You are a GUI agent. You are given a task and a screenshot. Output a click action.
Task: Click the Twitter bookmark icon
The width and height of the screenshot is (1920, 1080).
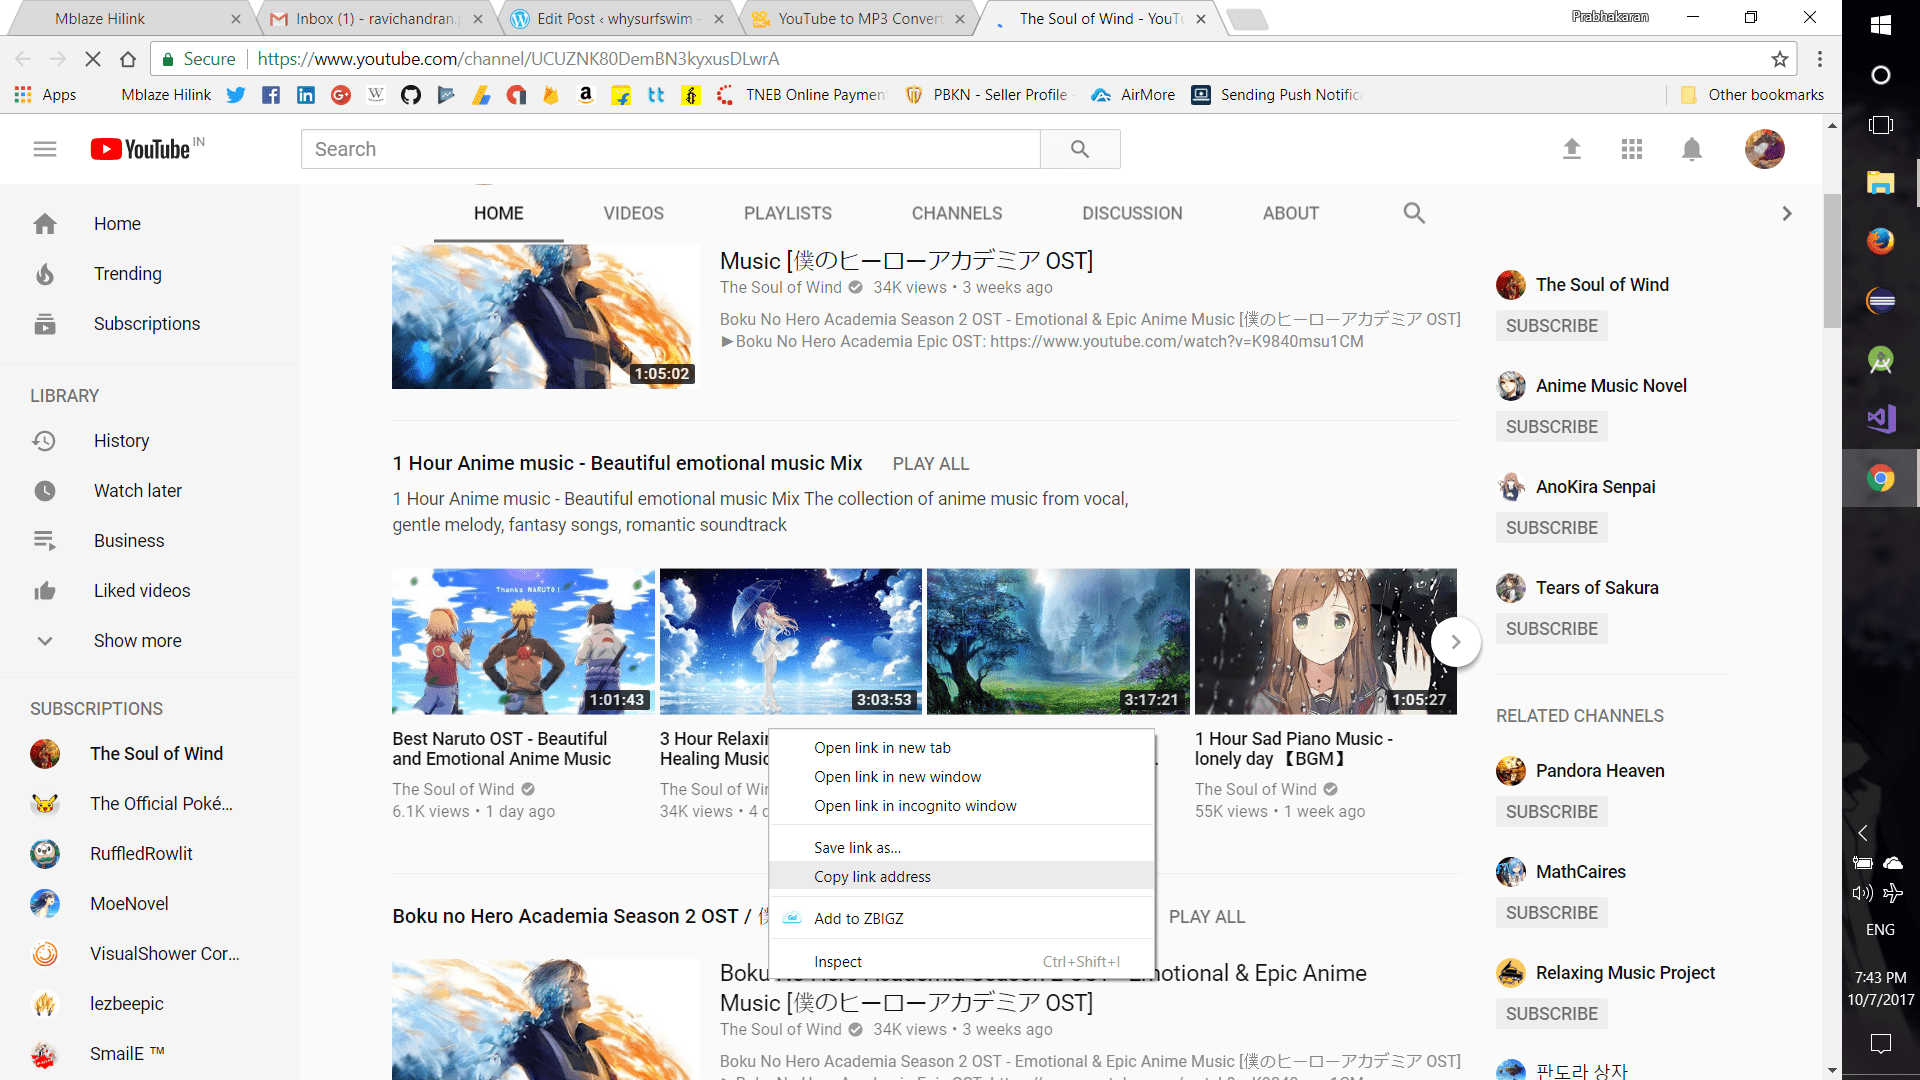tap(236, 94)
